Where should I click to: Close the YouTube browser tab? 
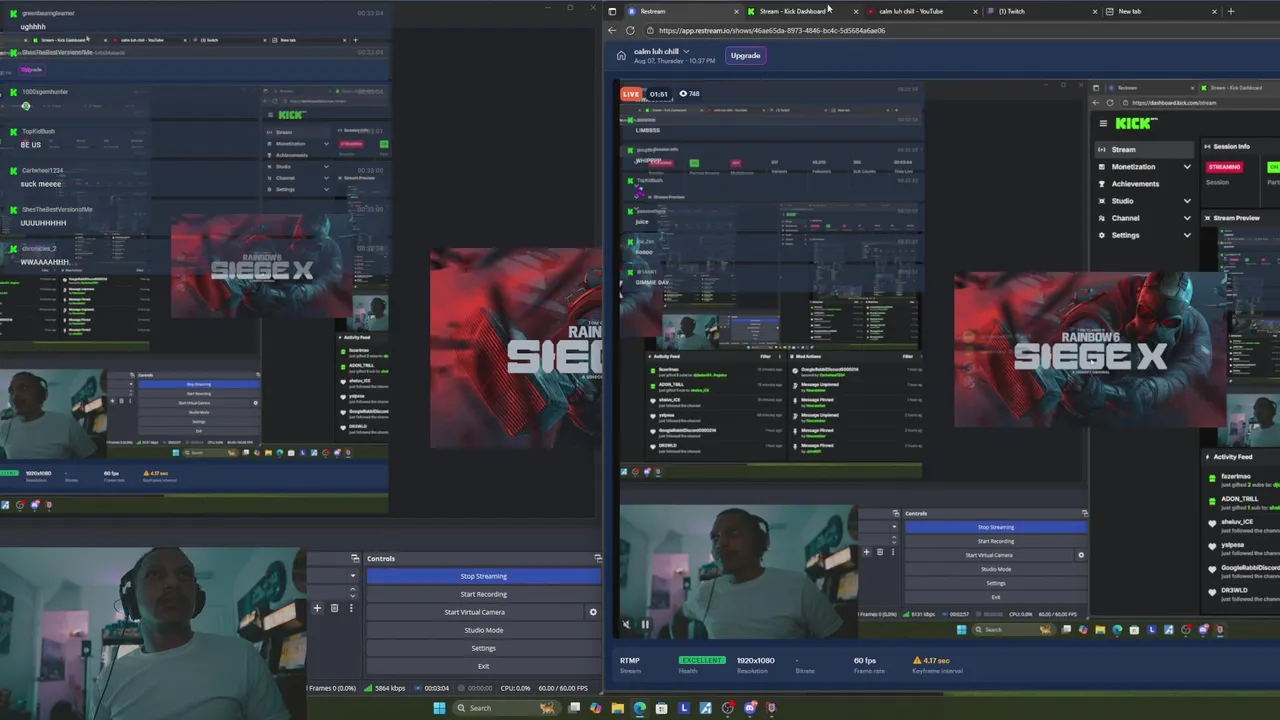tap(975, 11)
